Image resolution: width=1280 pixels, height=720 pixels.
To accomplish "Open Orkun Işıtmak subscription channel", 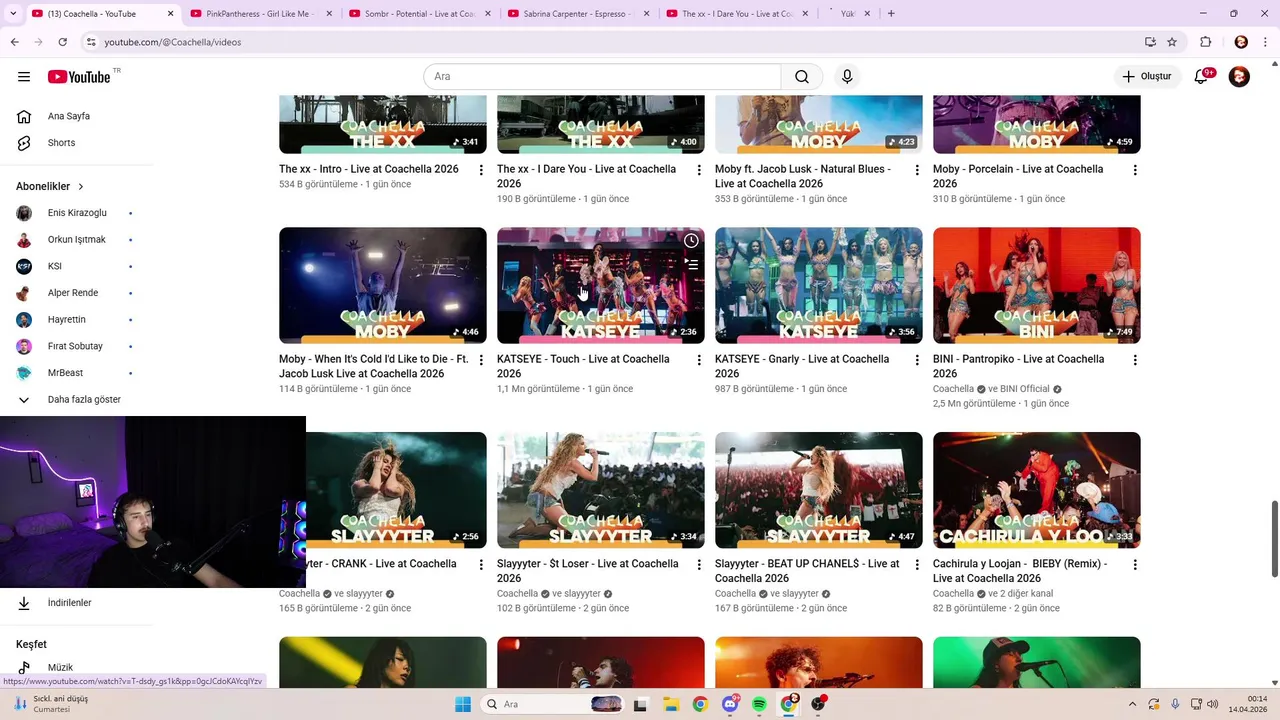I will point(77,240).
